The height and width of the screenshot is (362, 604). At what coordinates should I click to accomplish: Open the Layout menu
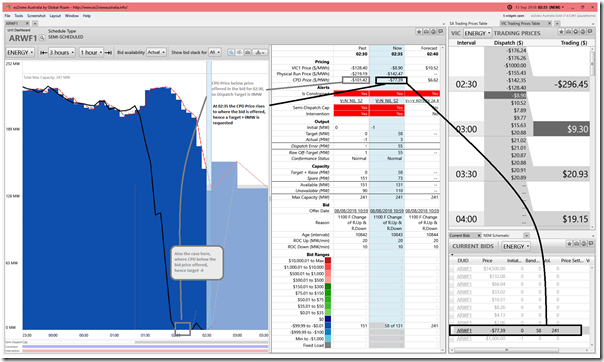(x=55, y=16)
